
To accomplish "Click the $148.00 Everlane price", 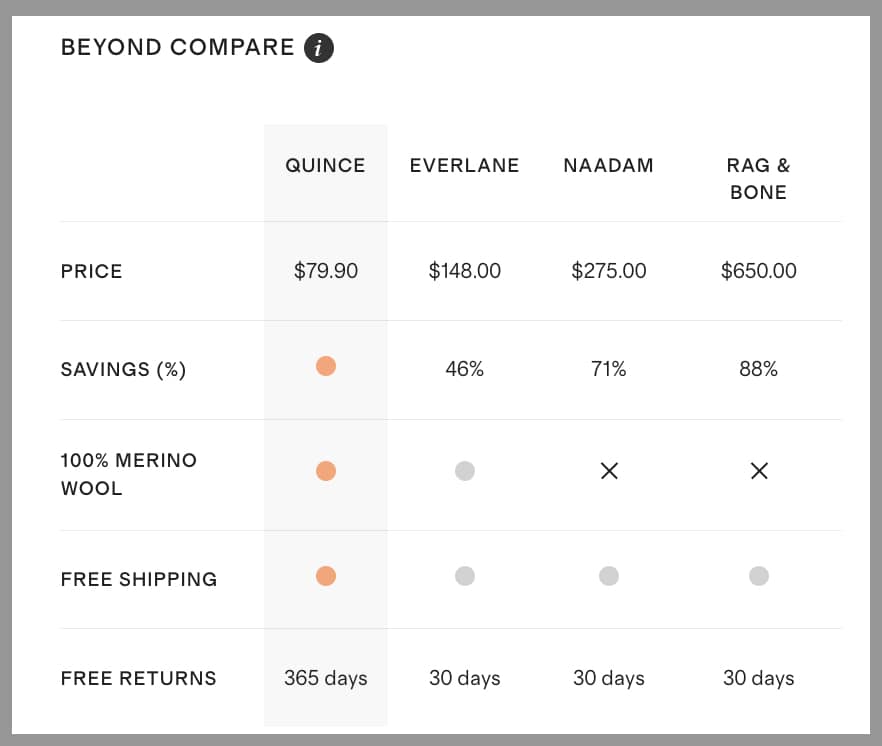I will [x=465, y=271].
